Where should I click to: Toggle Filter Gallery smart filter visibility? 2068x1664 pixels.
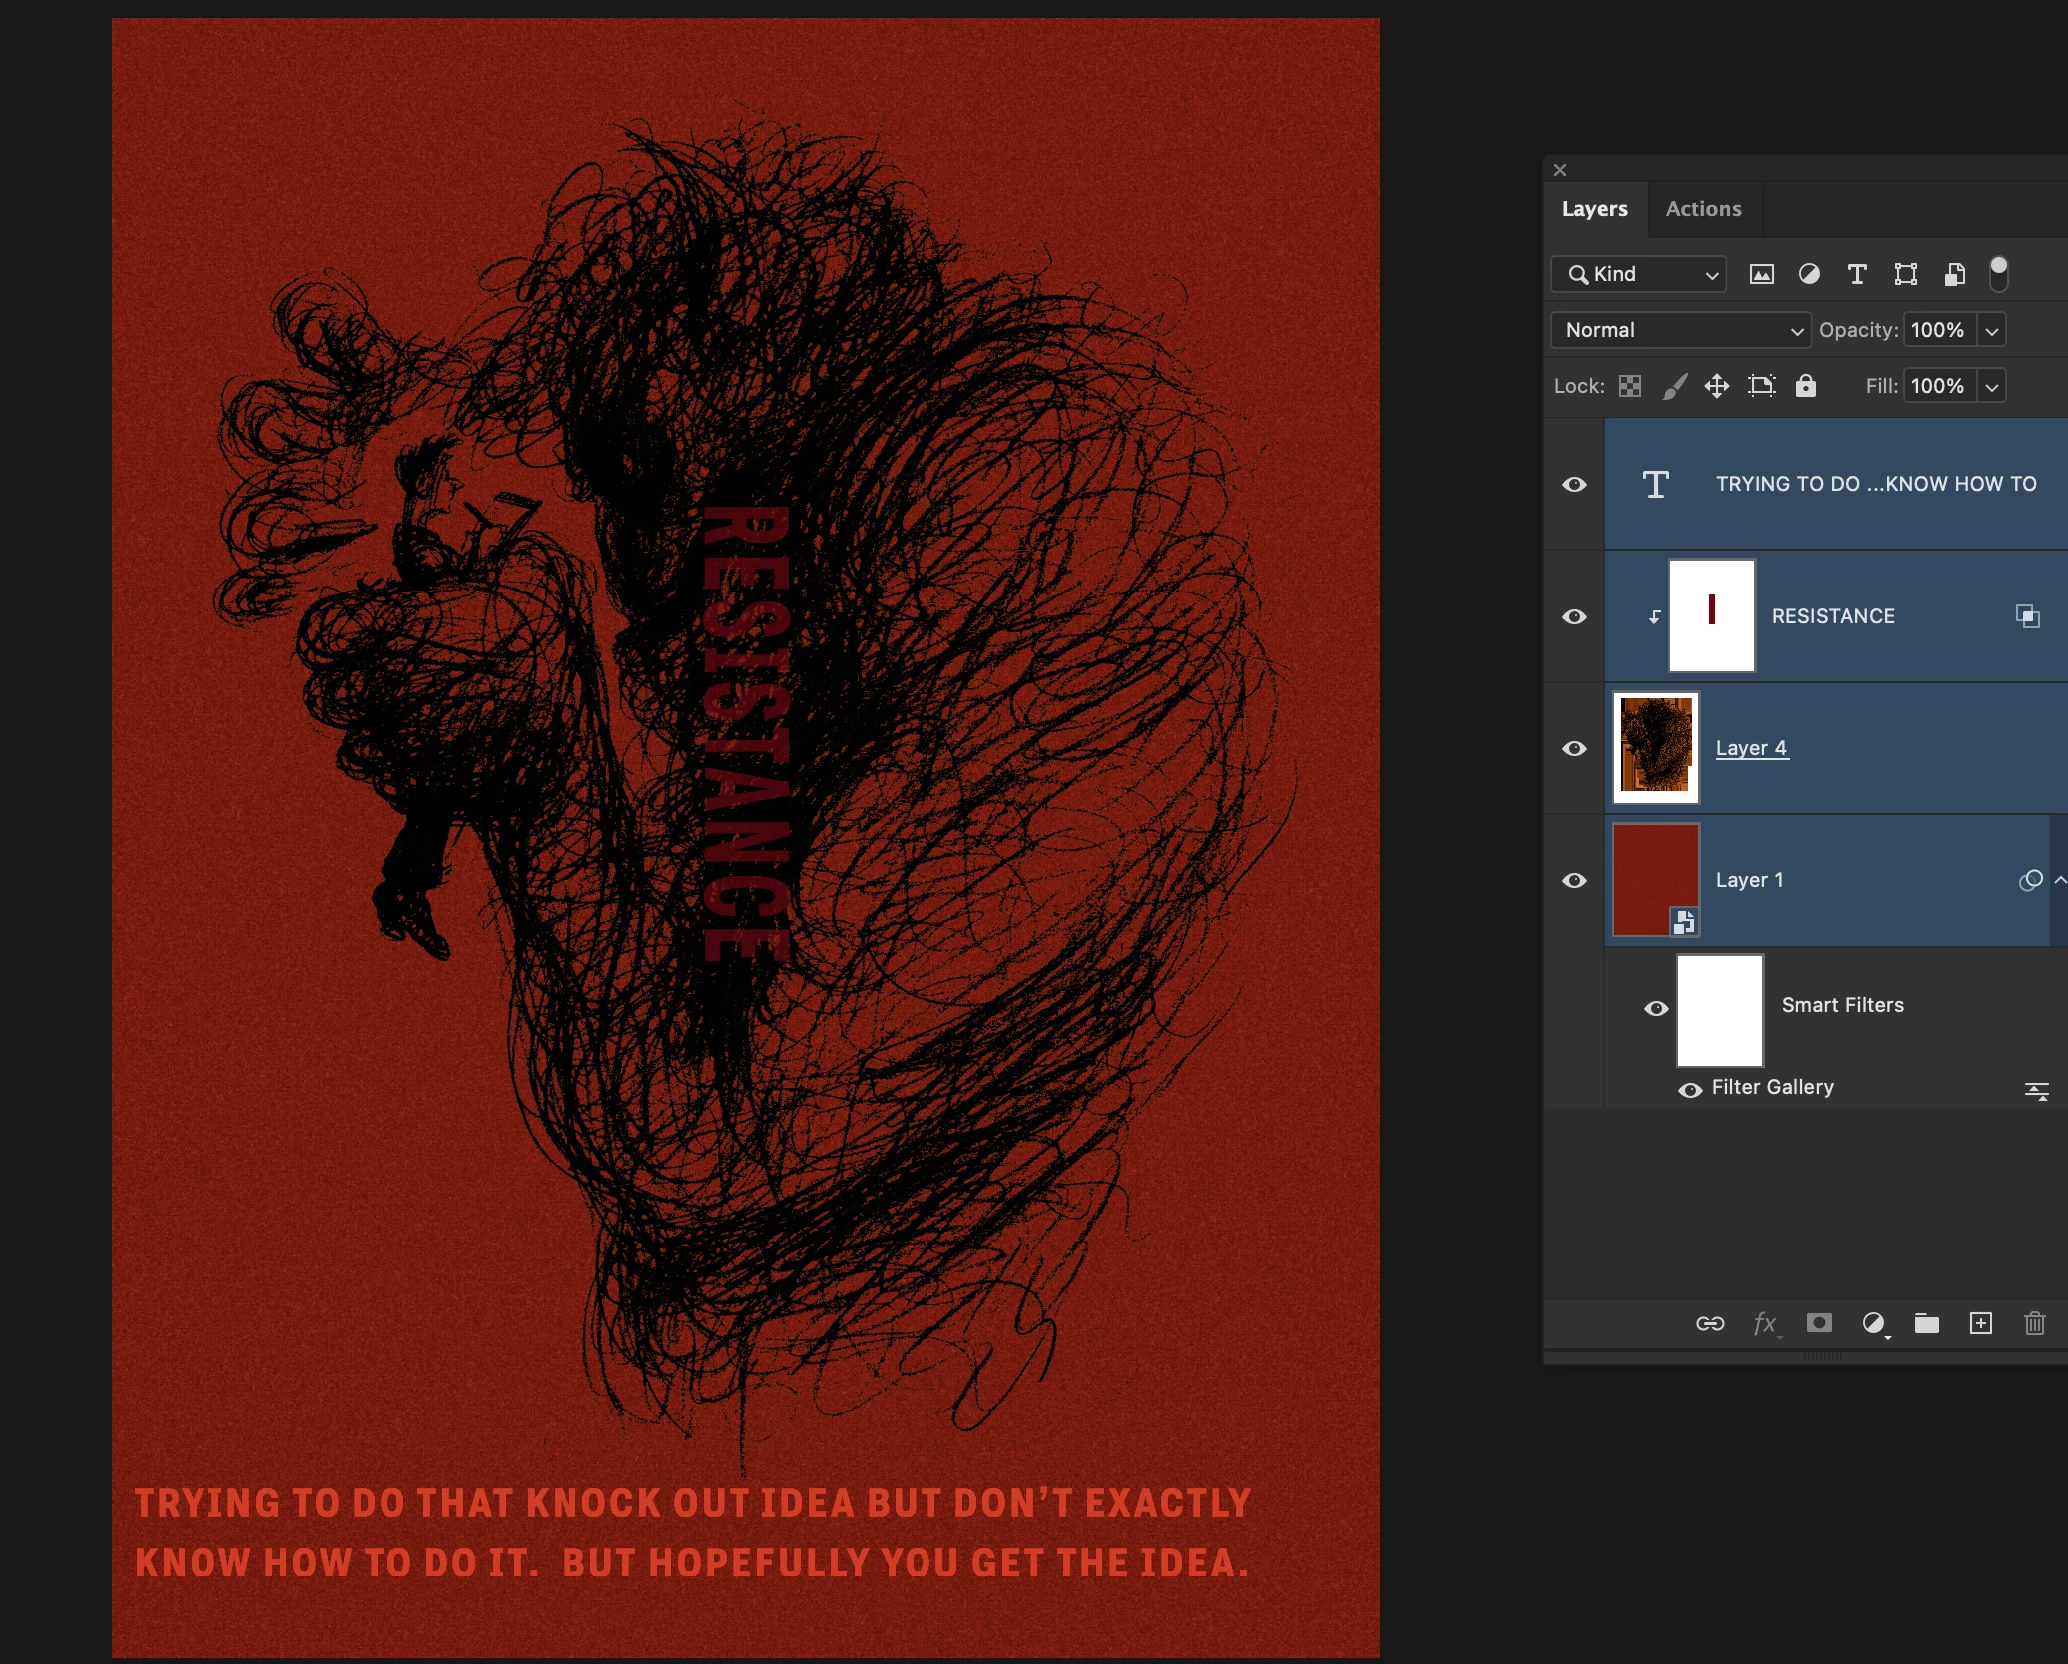click(1690, 1090)
